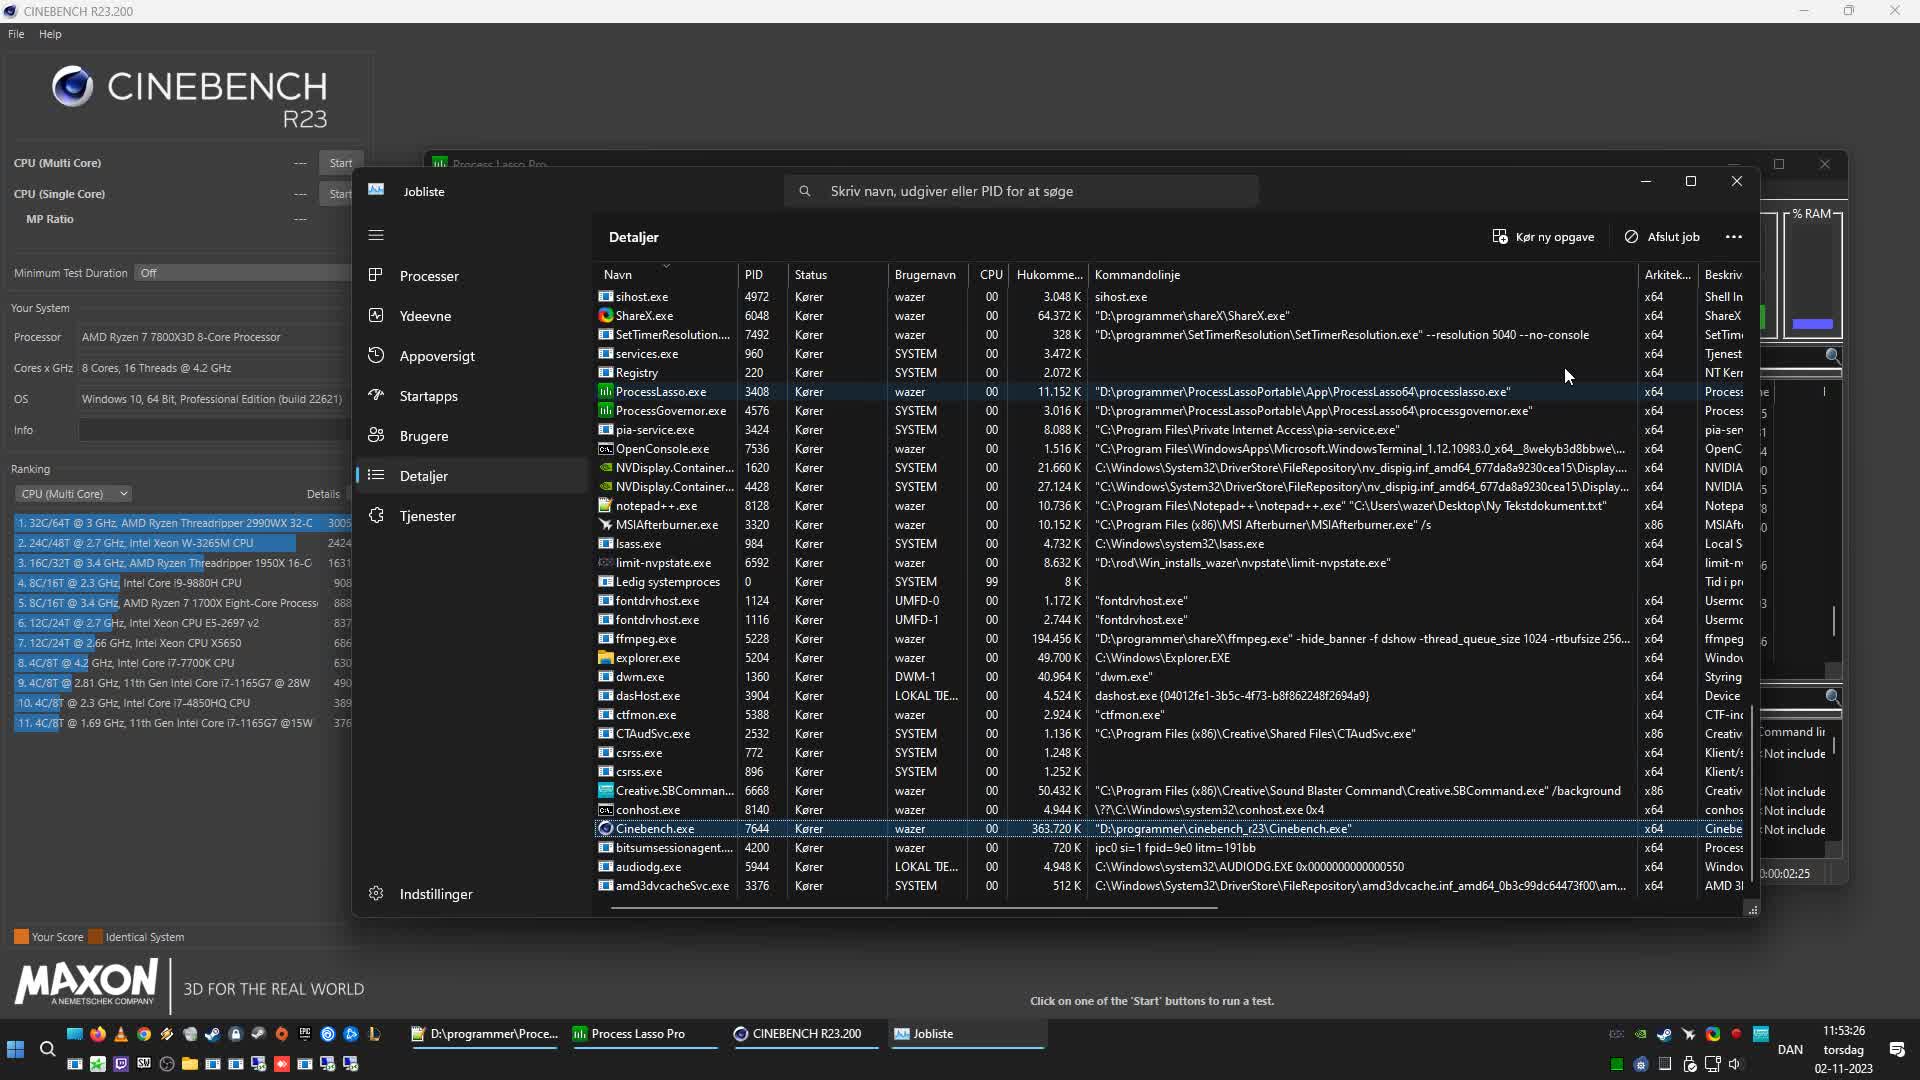Expand CPU (Multi Core) ranking dropdown

(74, 494)
